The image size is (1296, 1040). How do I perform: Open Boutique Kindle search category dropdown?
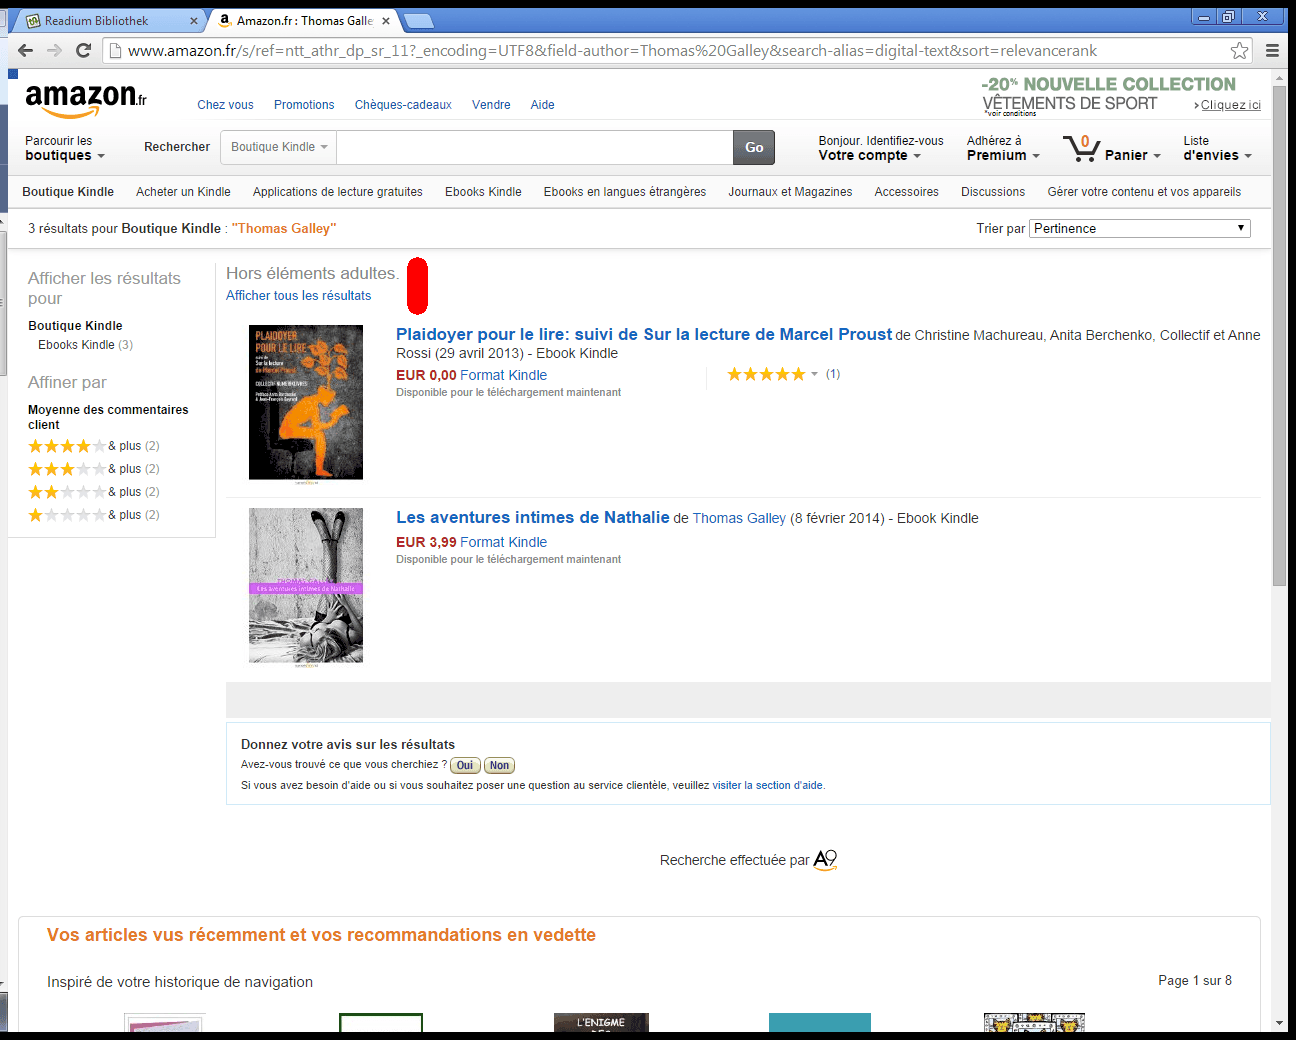click(x=279, y=147)
